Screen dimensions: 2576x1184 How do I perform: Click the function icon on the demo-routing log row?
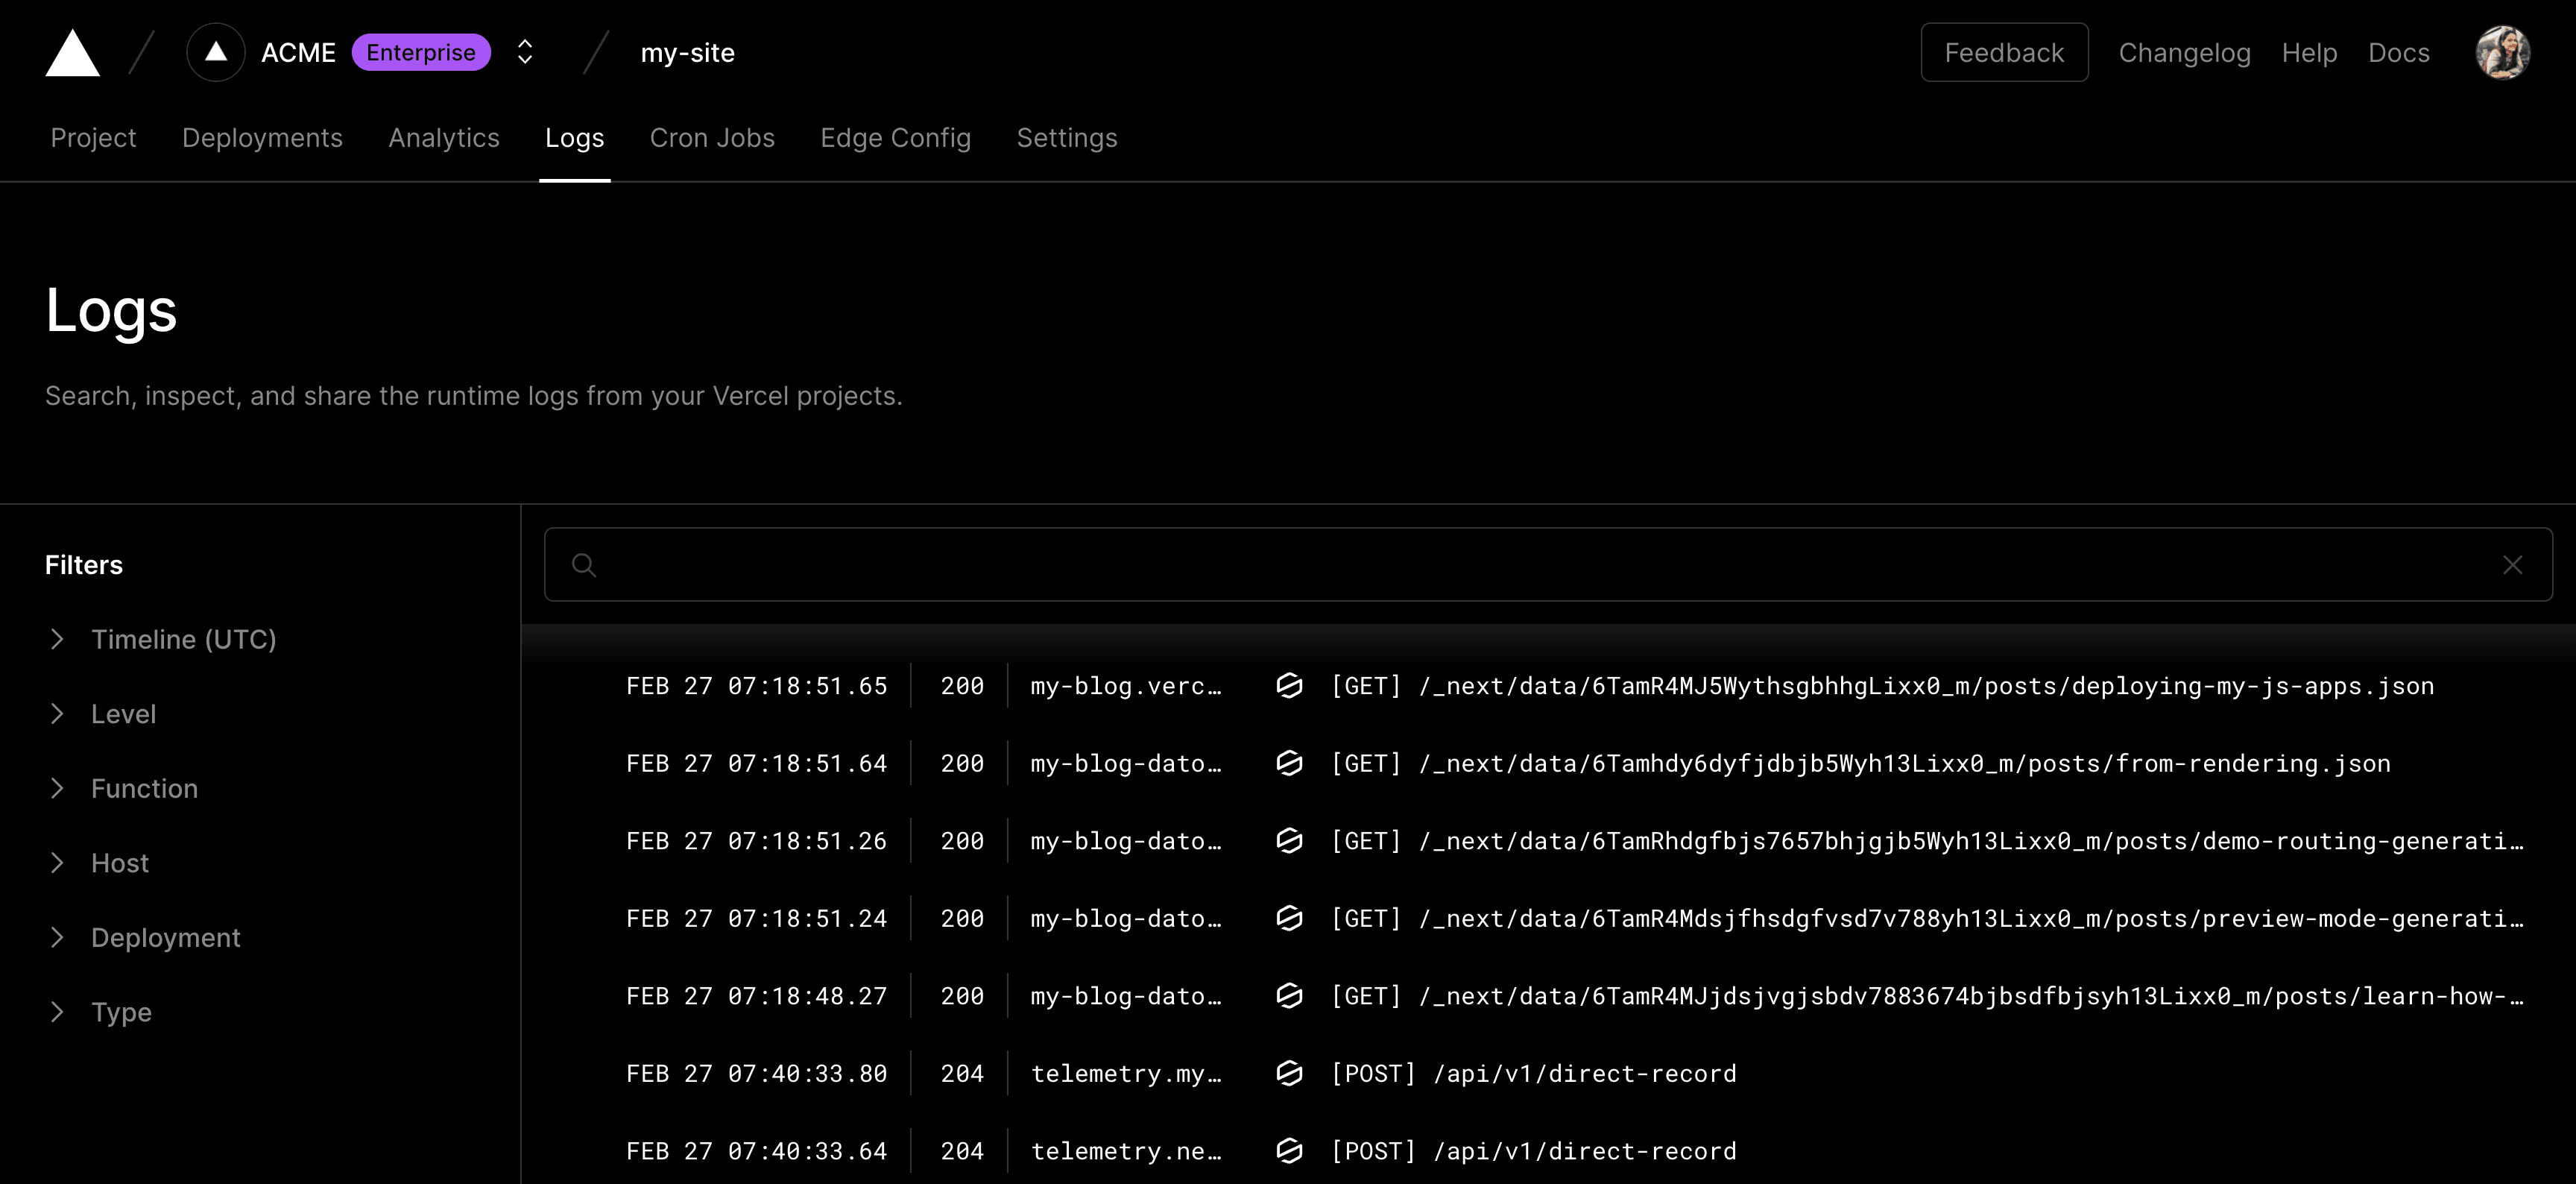point(1289,840)
